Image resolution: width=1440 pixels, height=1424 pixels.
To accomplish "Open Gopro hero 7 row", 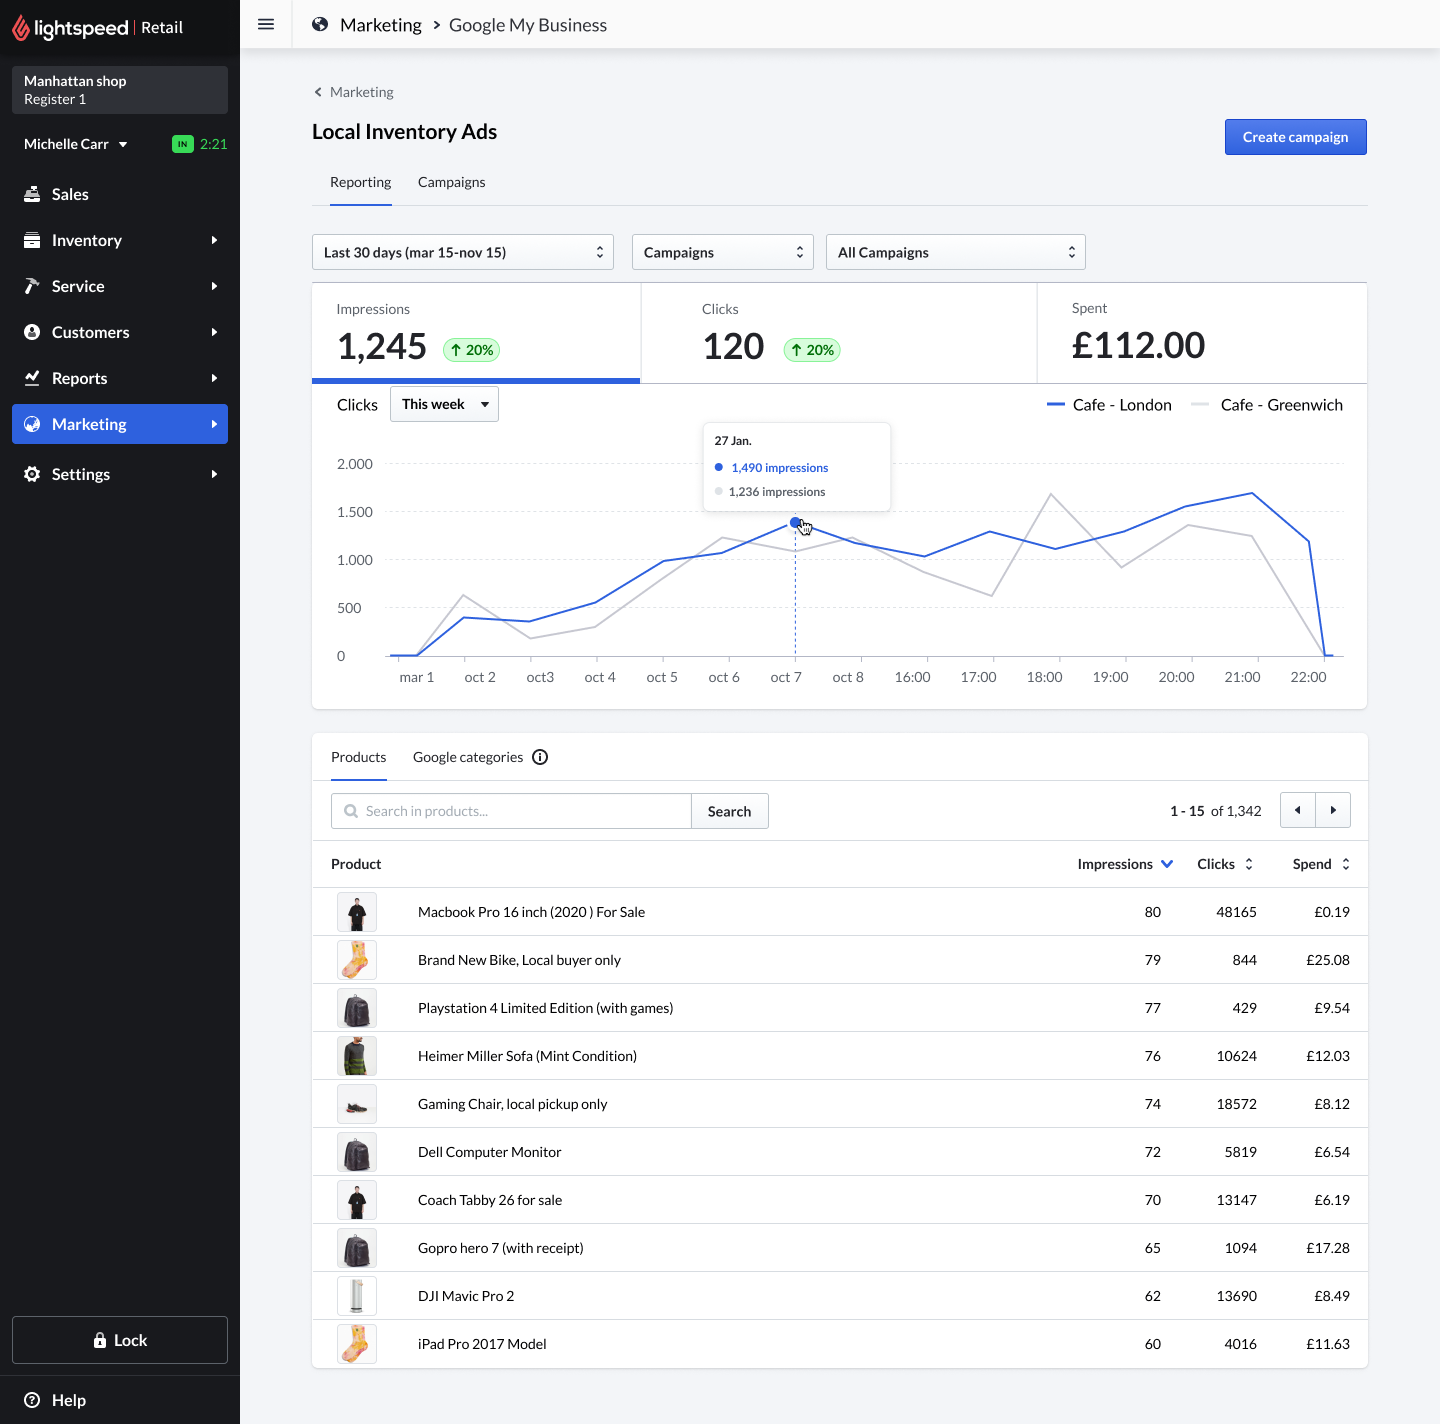I will click(x=840, y=1248).
